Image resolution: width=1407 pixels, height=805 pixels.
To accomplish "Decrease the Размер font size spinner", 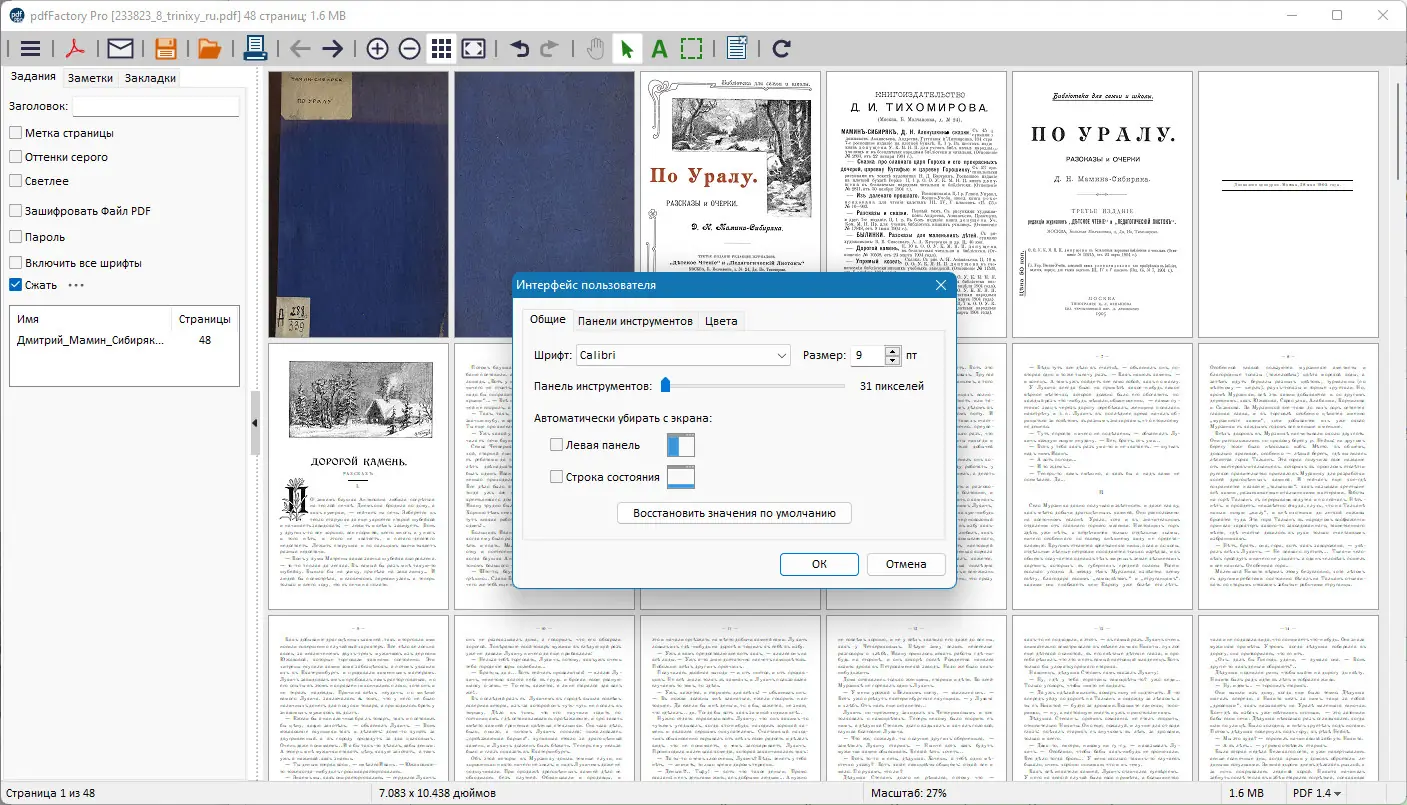I will [893, 360].
